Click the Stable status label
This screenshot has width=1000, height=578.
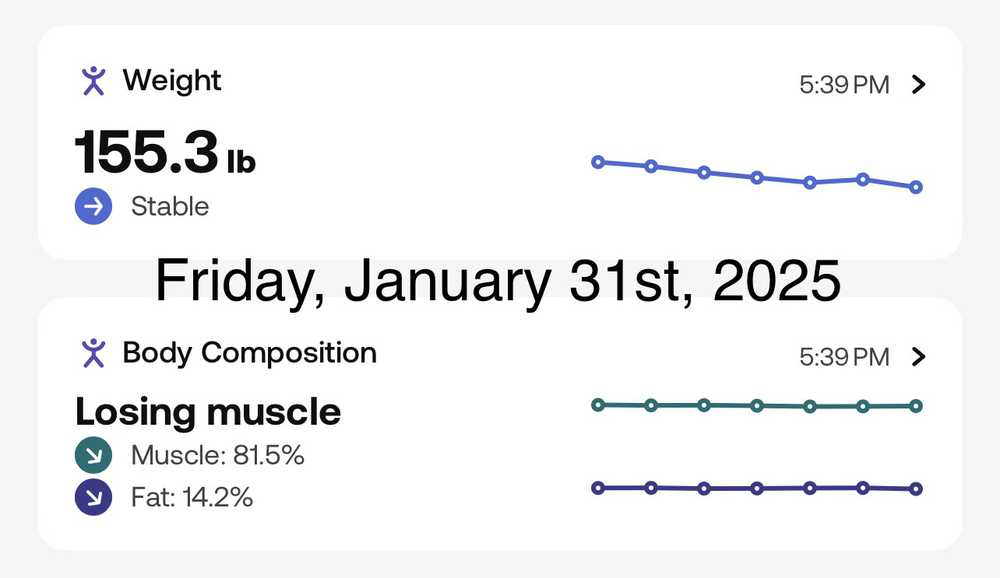(x=170, y=207)
